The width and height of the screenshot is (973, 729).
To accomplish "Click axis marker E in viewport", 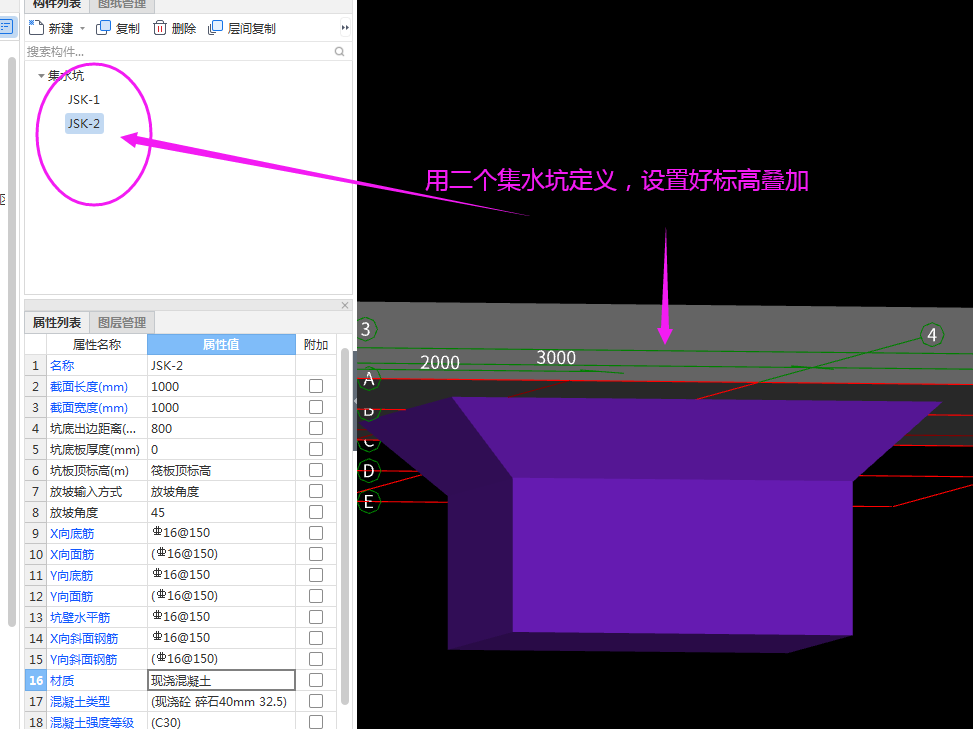I will pyautogui.click(x=369, y=501).
